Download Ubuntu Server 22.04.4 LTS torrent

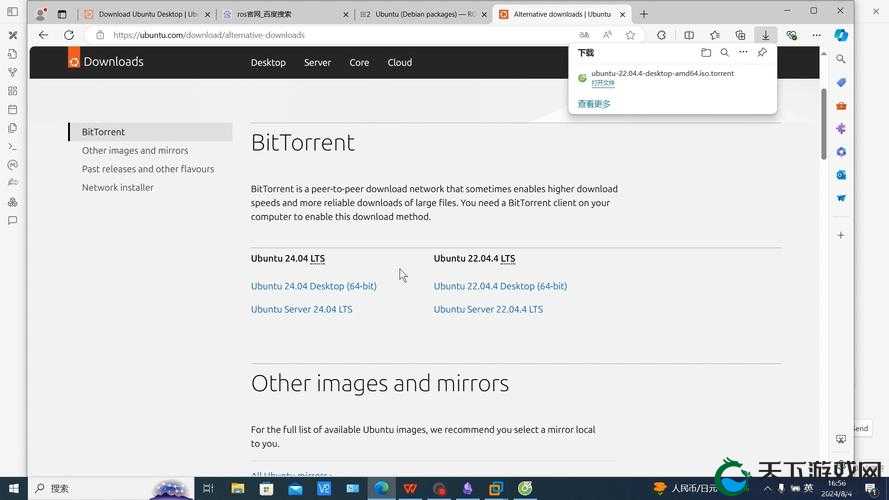tap(488, 310)
